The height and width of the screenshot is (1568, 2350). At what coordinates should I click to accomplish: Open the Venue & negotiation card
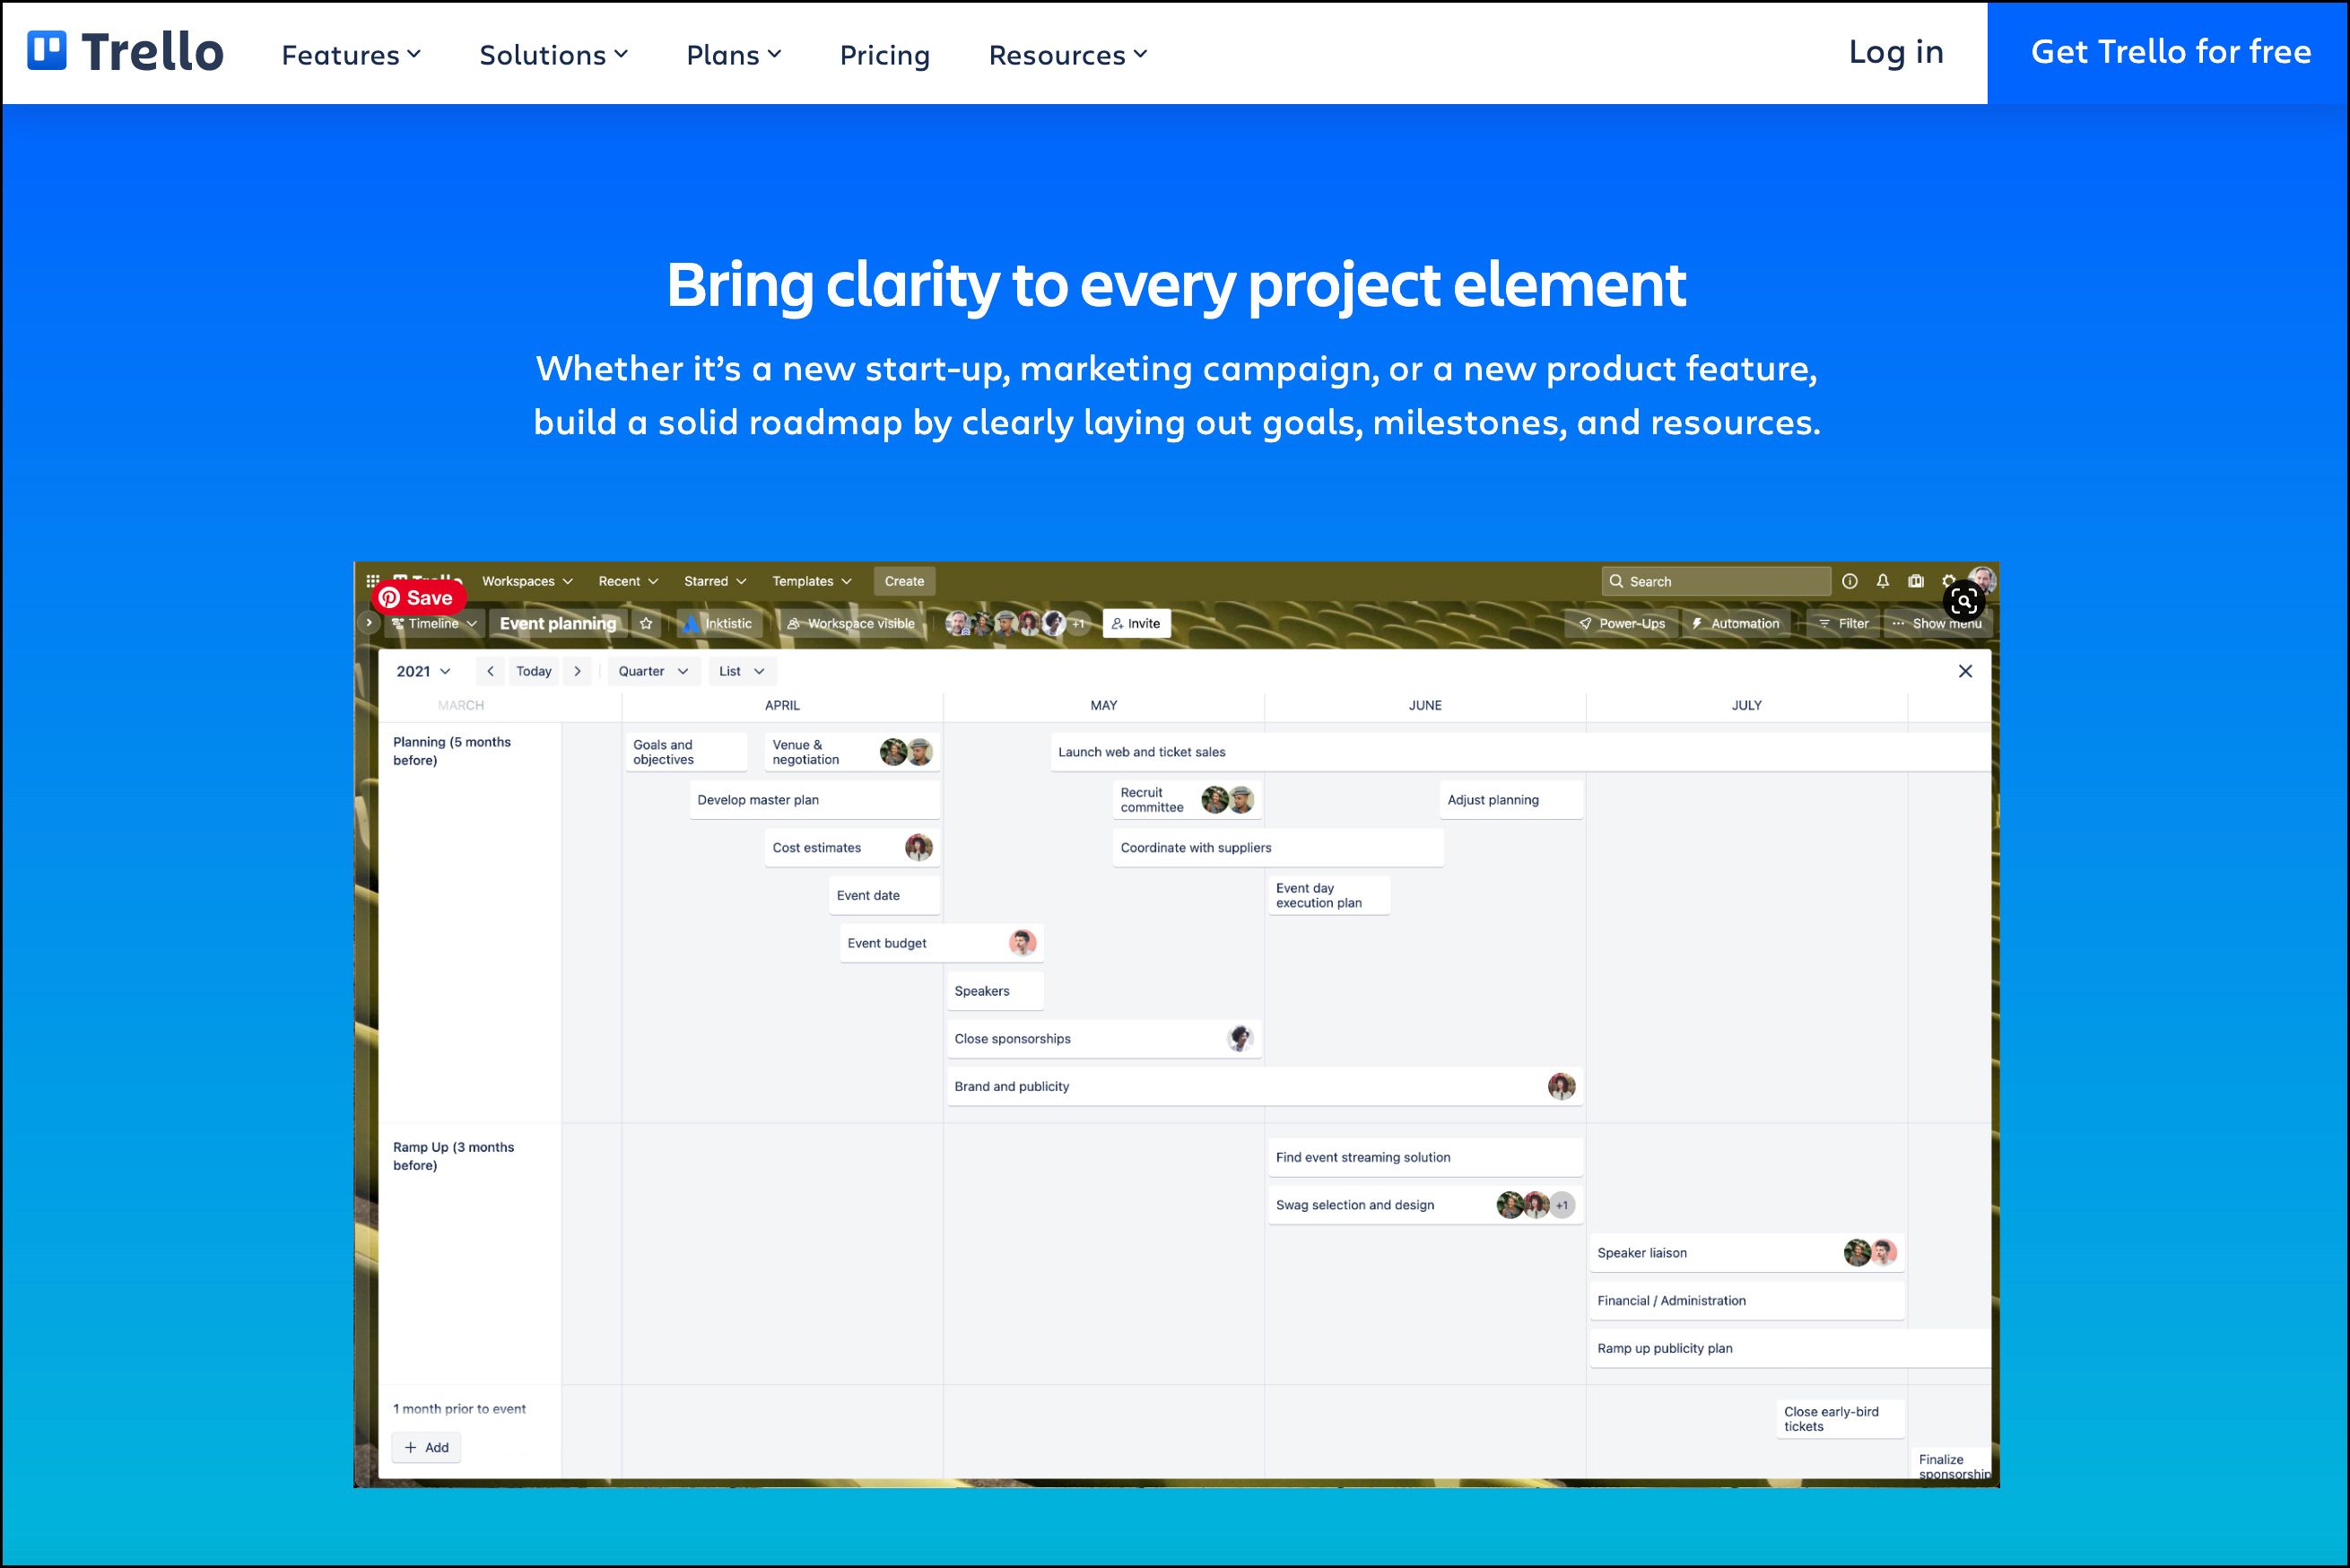[852, 752]
